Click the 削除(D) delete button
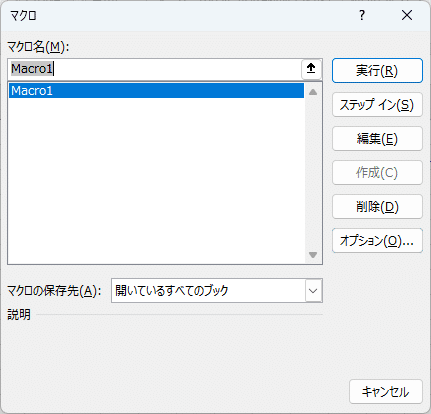 [x=377, y=207]
